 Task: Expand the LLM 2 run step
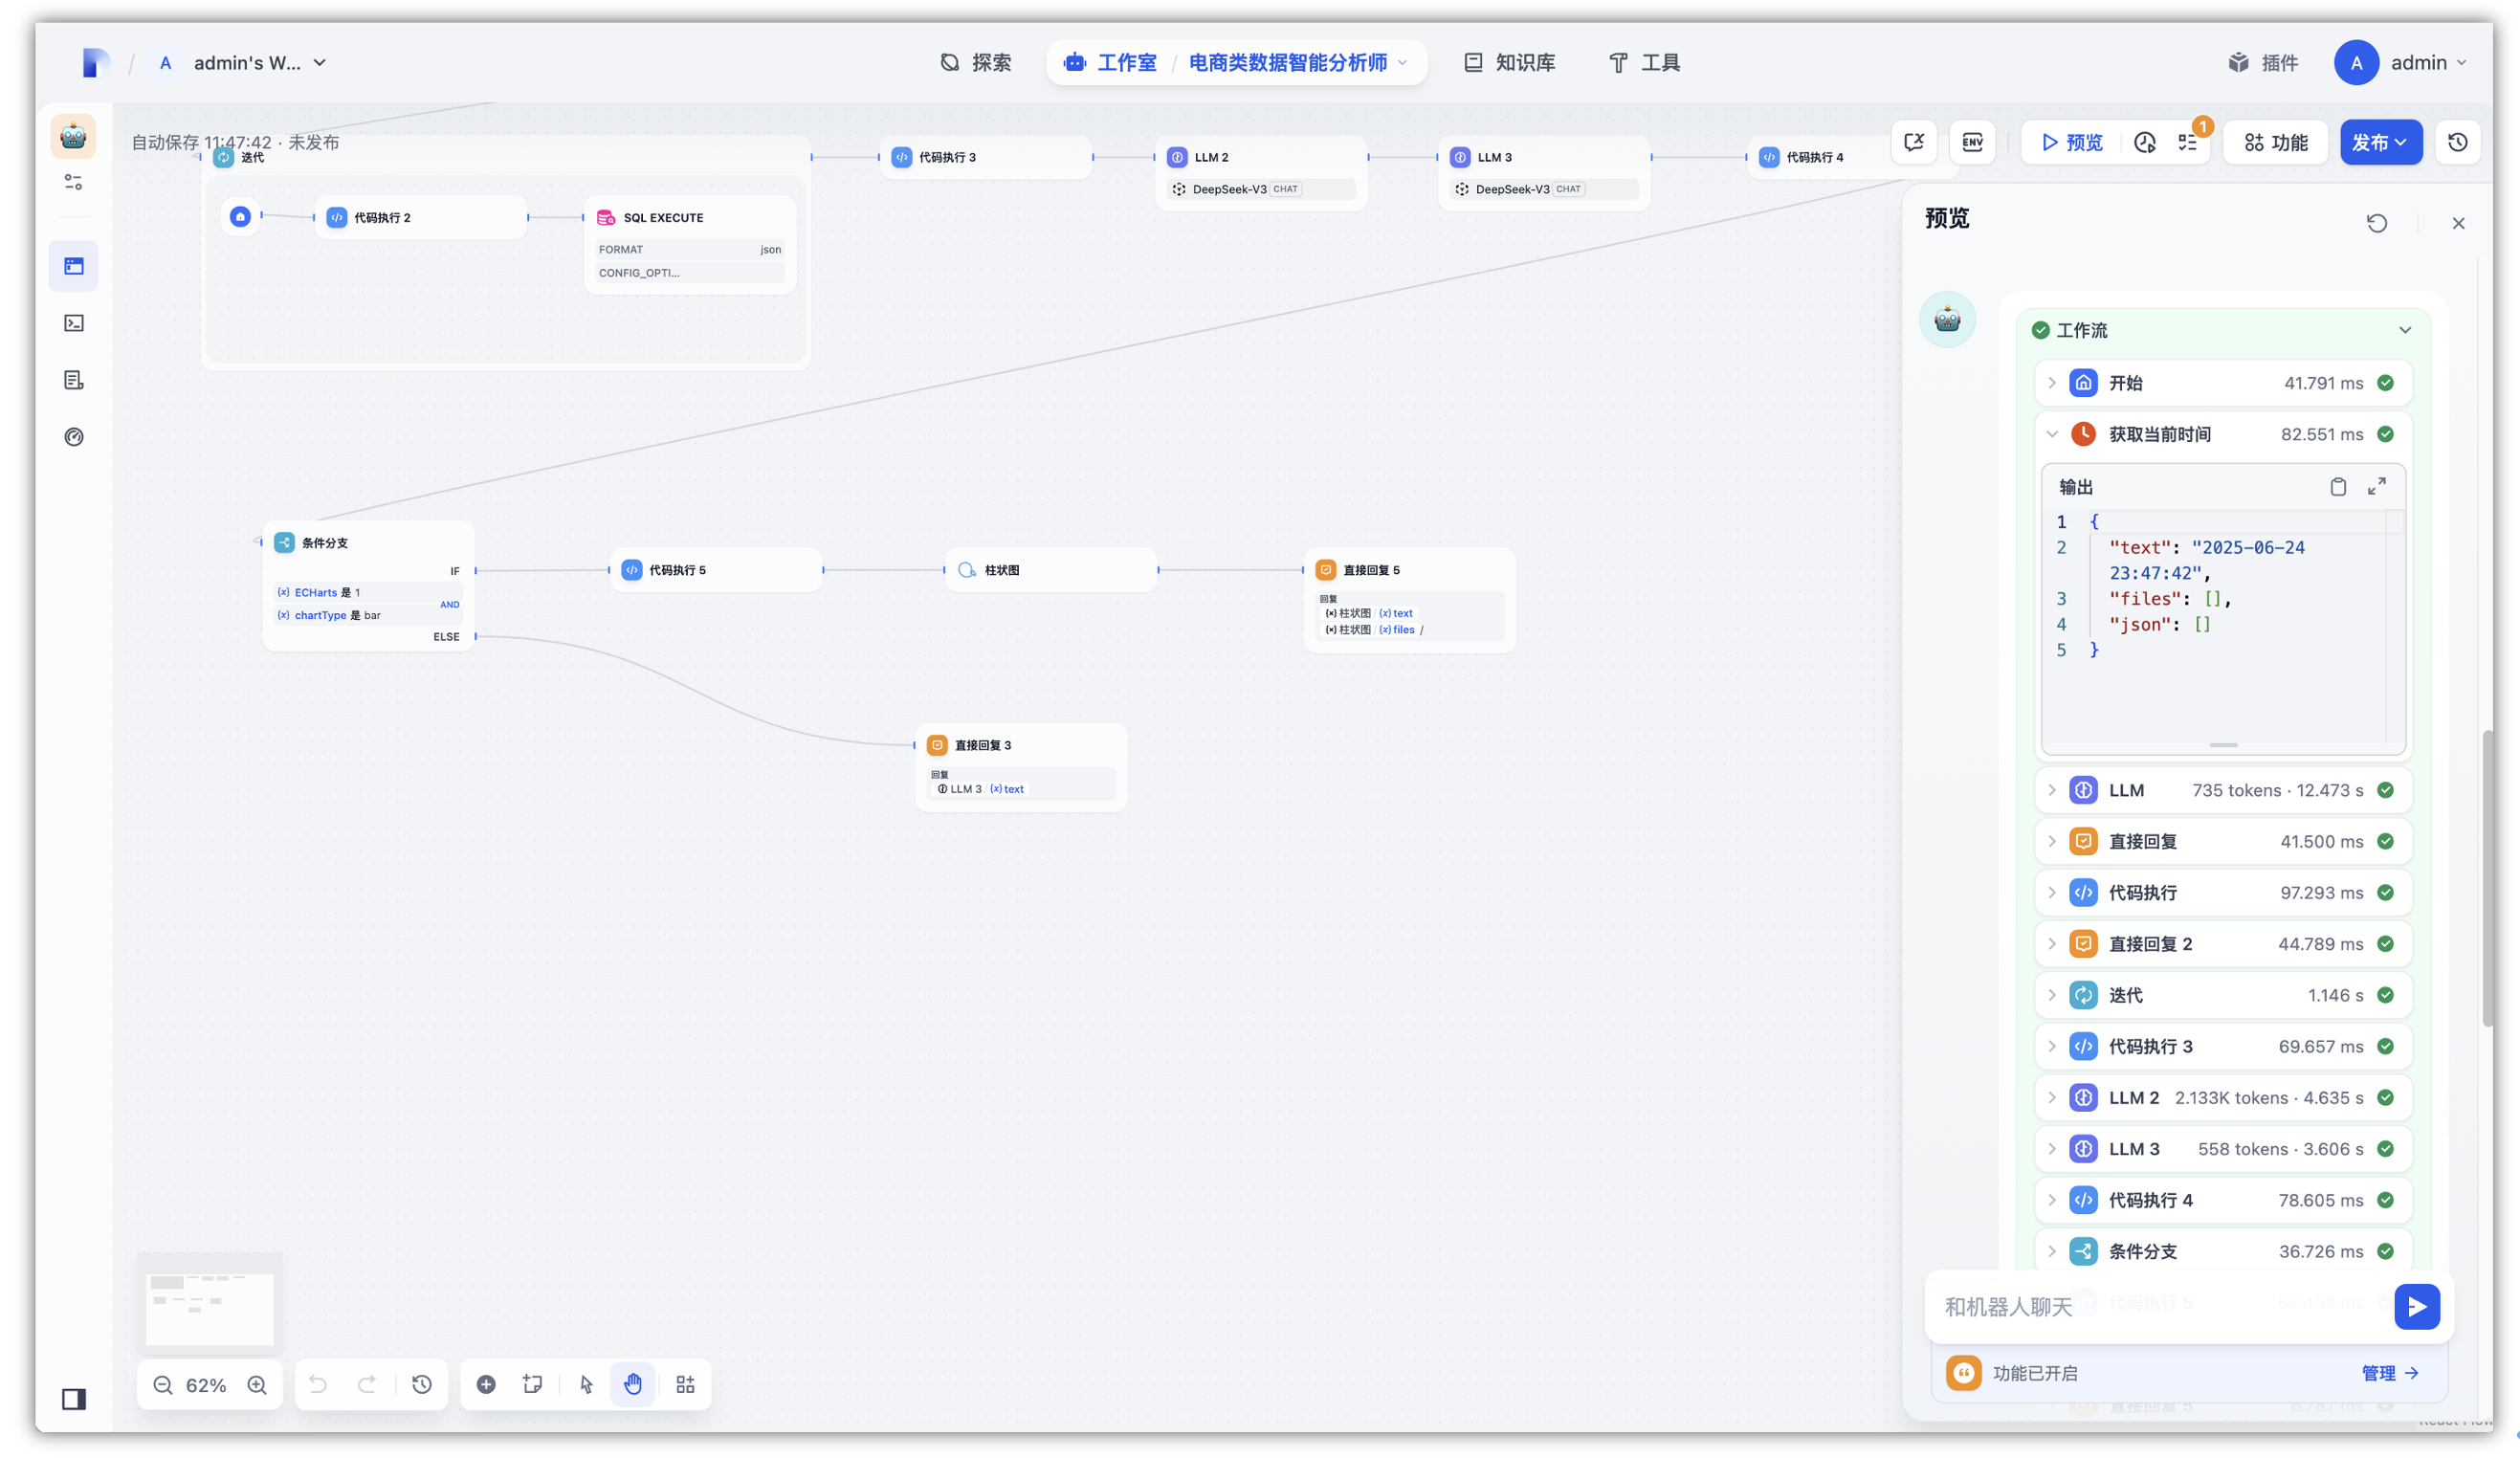(2052, 1098)
